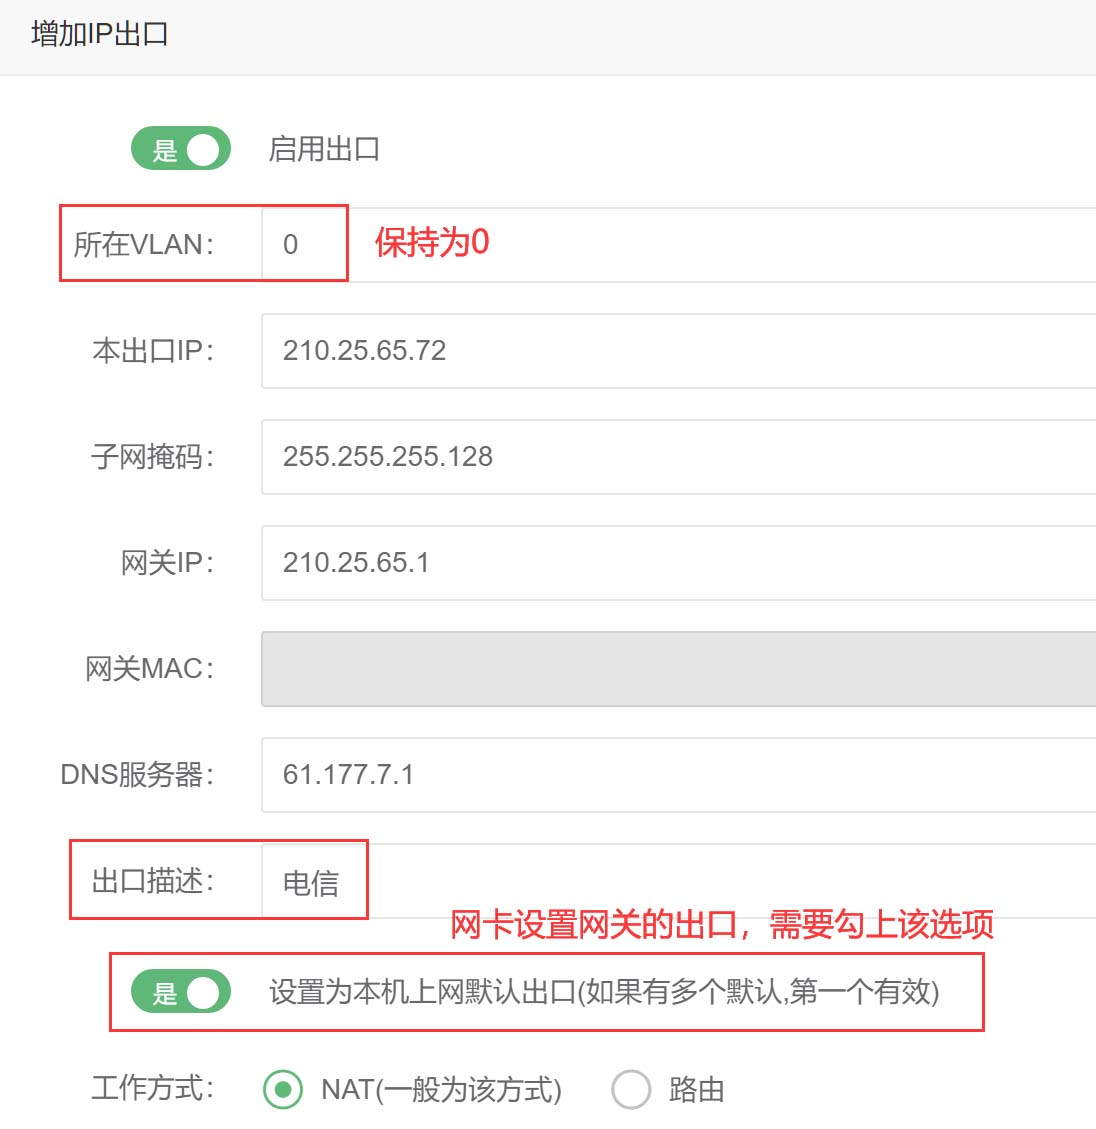Click the 出口描述 field containing 电信
Image resolution: width=1096 pixels, height=1129 pixels.
click(x=678, y=881)
